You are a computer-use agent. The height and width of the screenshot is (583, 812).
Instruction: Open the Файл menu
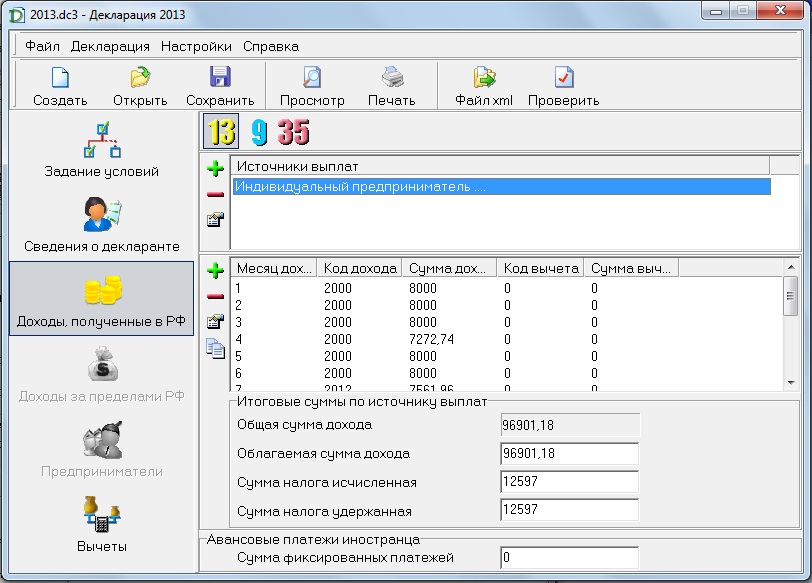(x=42, y=47)
